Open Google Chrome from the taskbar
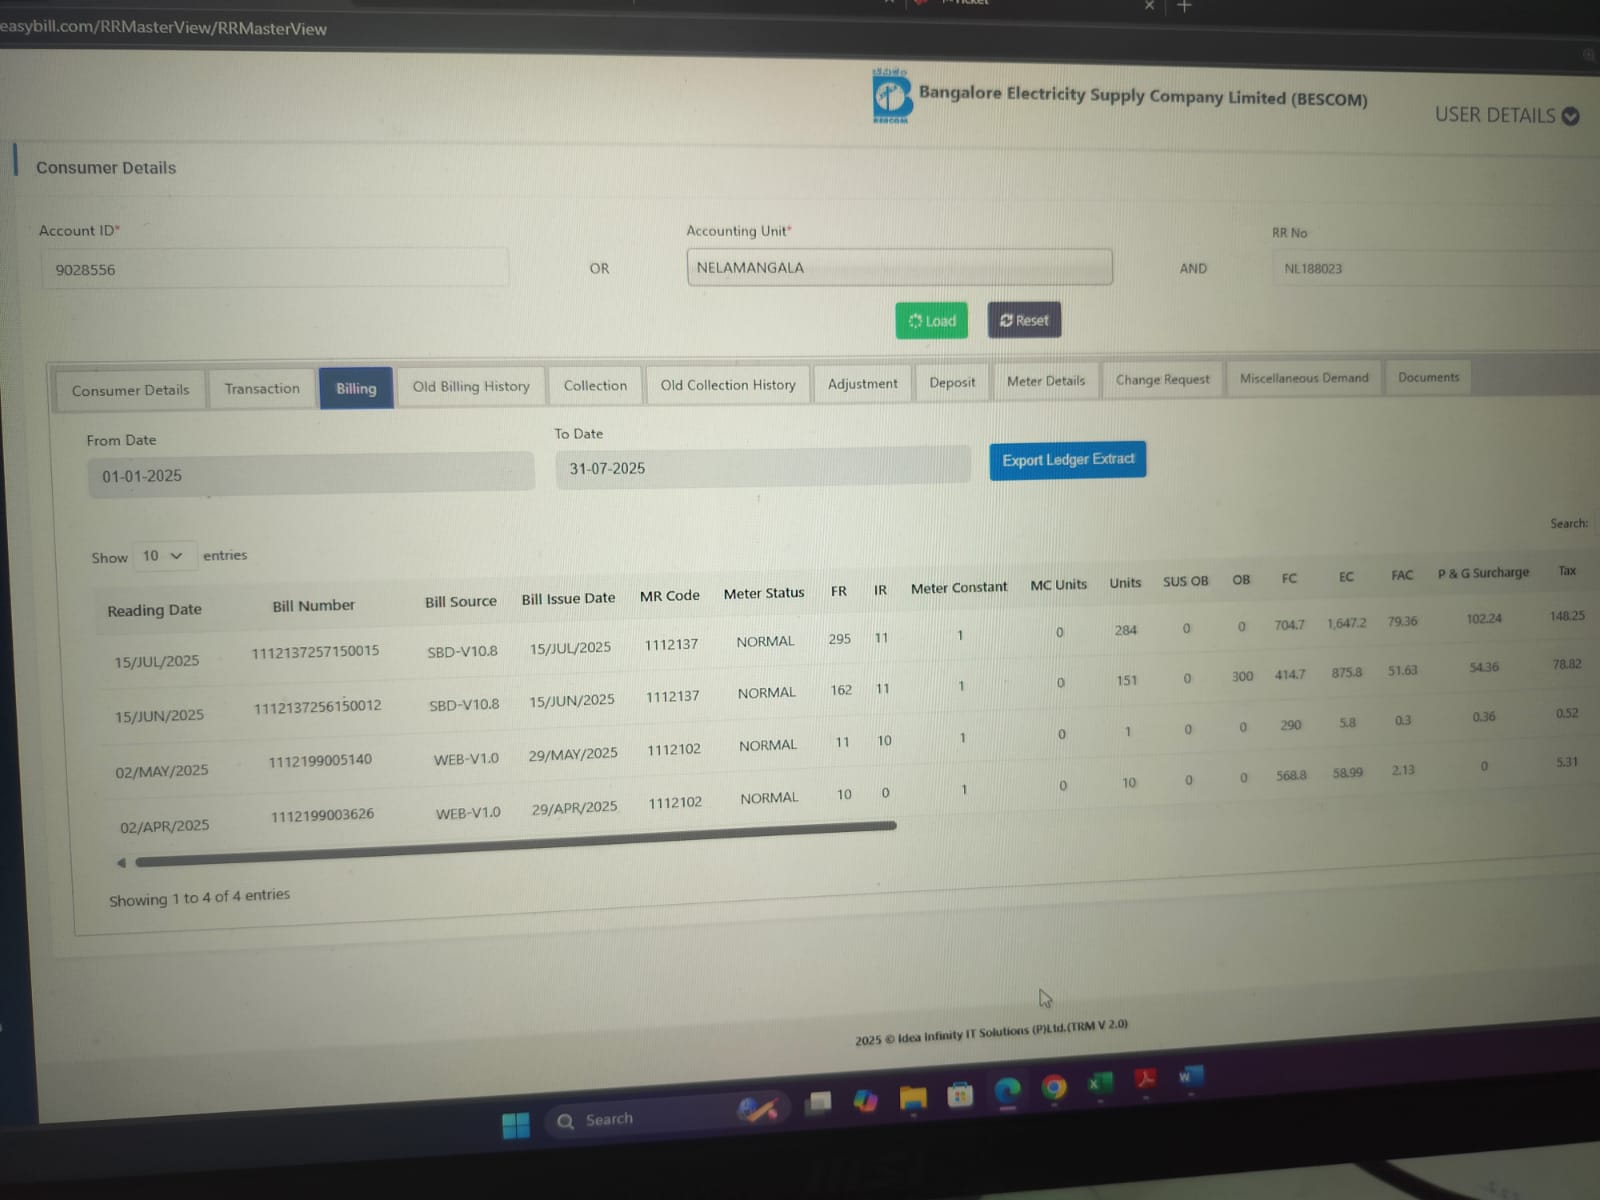 pyautogui.click(x=1053, y=1087)
